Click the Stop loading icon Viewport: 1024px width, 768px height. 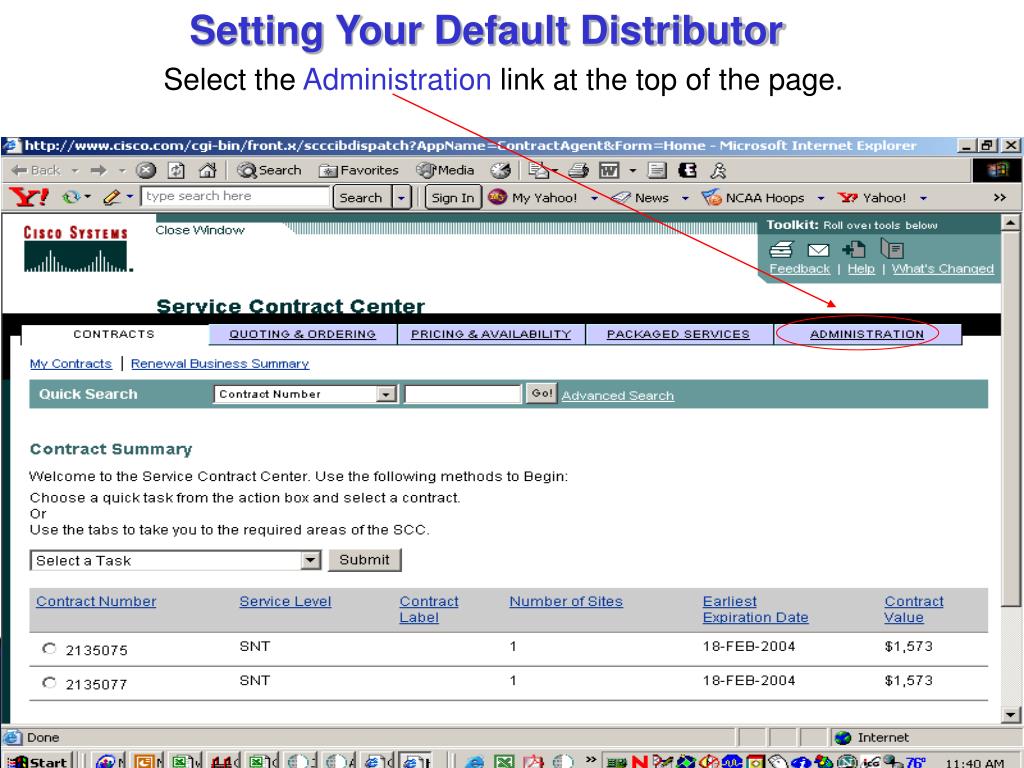[146, 170]
